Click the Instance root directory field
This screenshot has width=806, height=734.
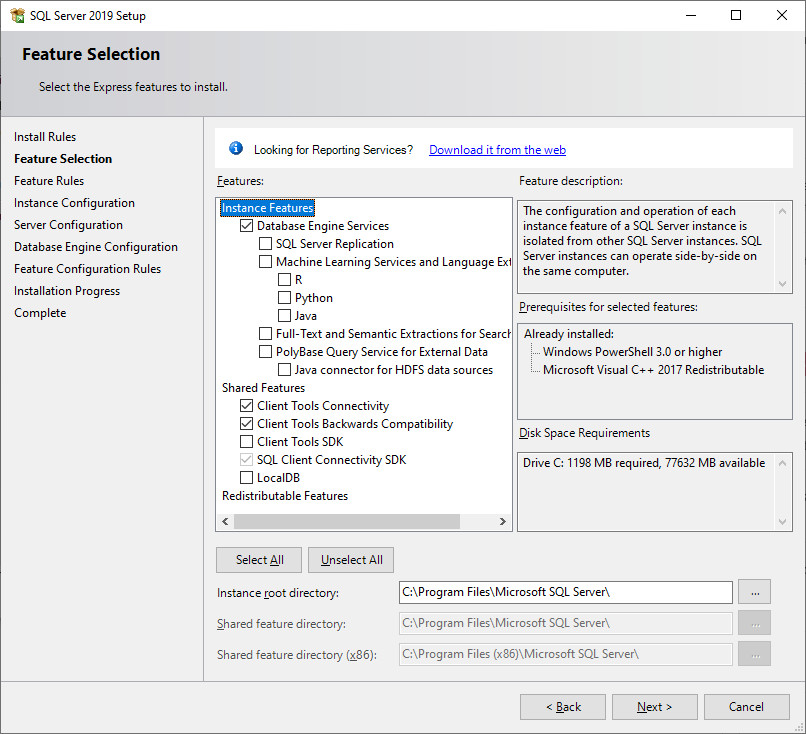[x=565, y=592]
